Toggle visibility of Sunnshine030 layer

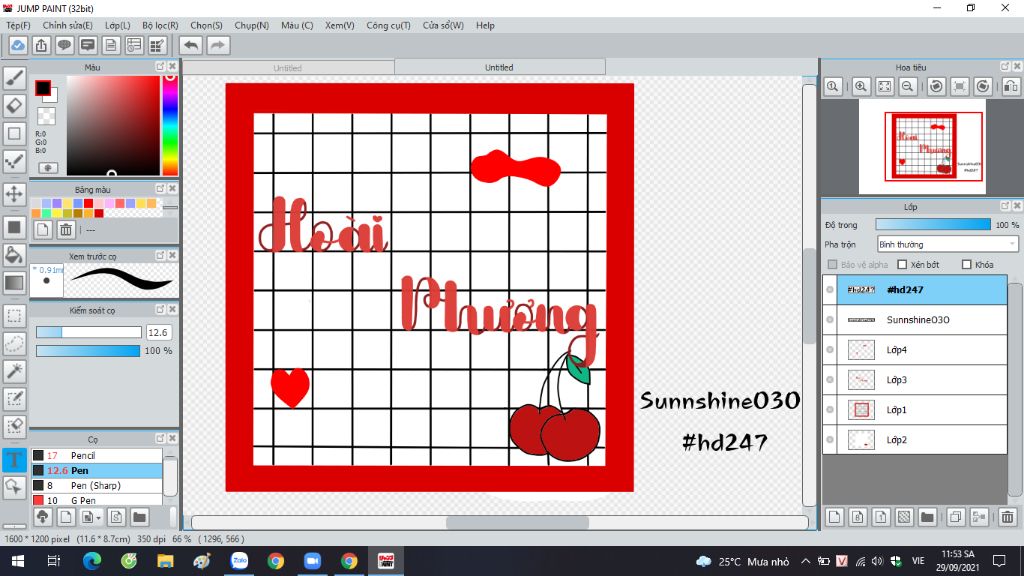(830, 319)
